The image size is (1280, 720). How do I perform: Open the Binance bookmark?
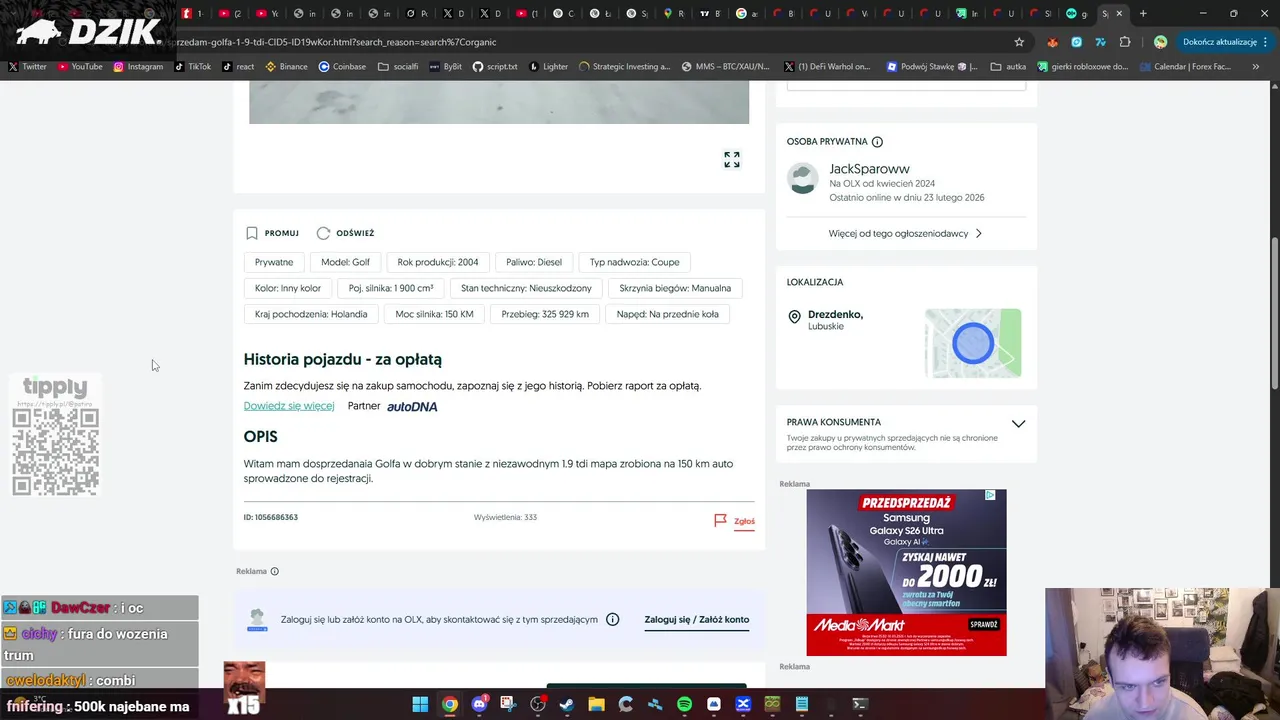point(286,66)
